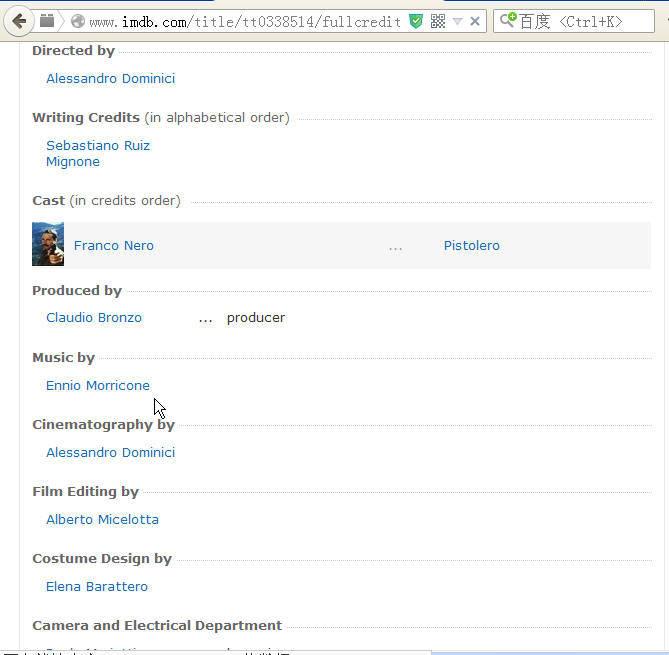The width and height of the screenshot is (669, 655).
Task: Click the Baidu search engine magnifier icon
Action: click(x=508, y=20)
